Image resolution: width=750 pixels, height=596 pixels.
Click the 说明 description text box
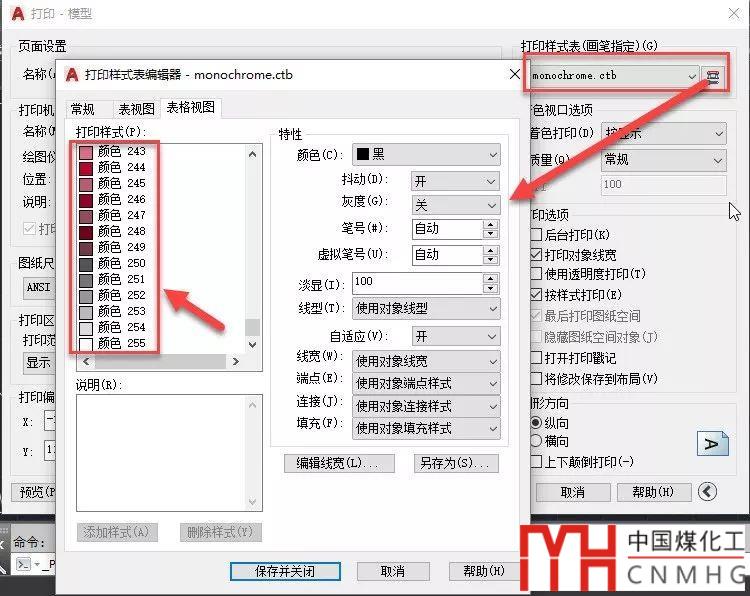169,453
